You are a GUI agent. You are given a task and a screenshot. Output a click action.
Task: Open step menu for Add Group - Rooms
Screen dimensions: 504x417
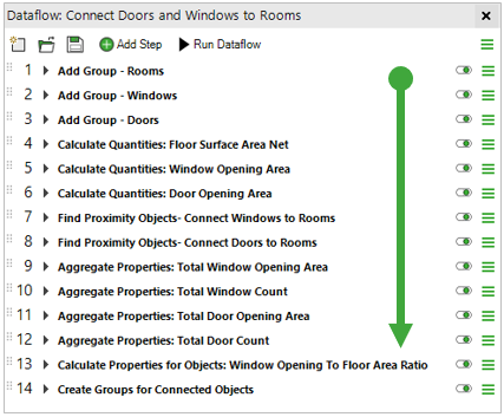pyautogui.click(x=488, y=71)
